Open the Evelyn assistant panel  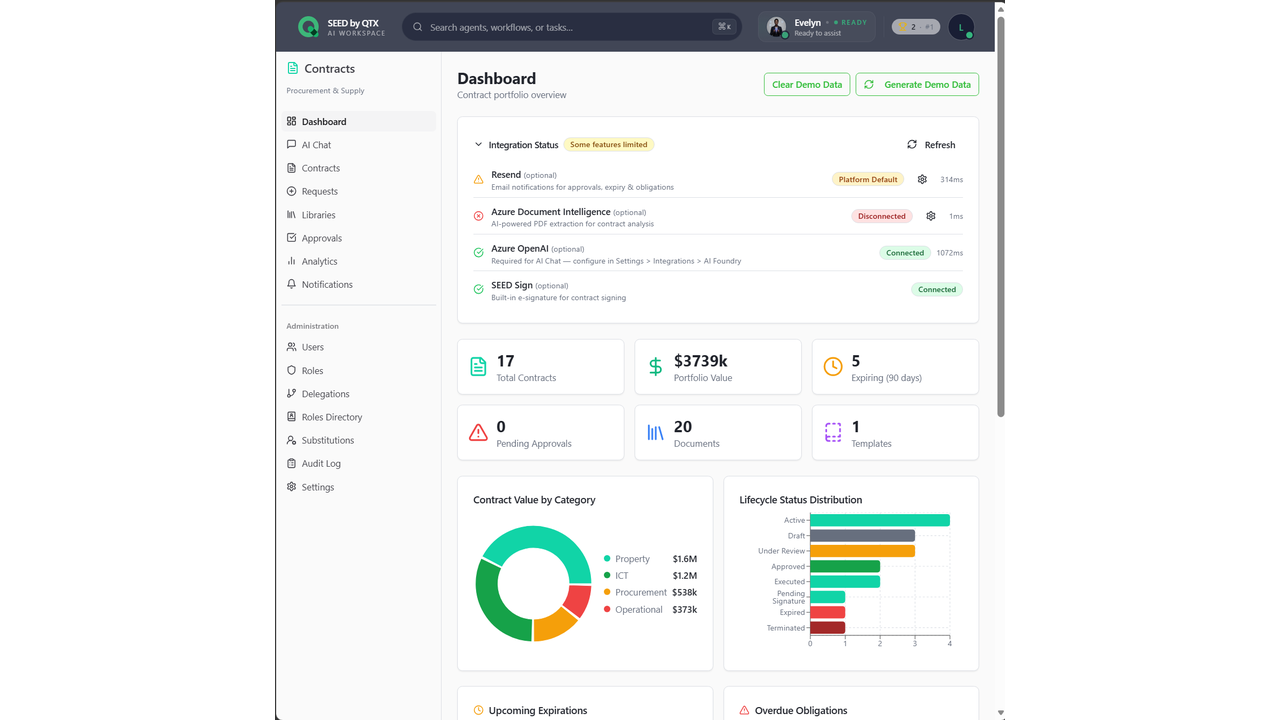click(817, 27)
